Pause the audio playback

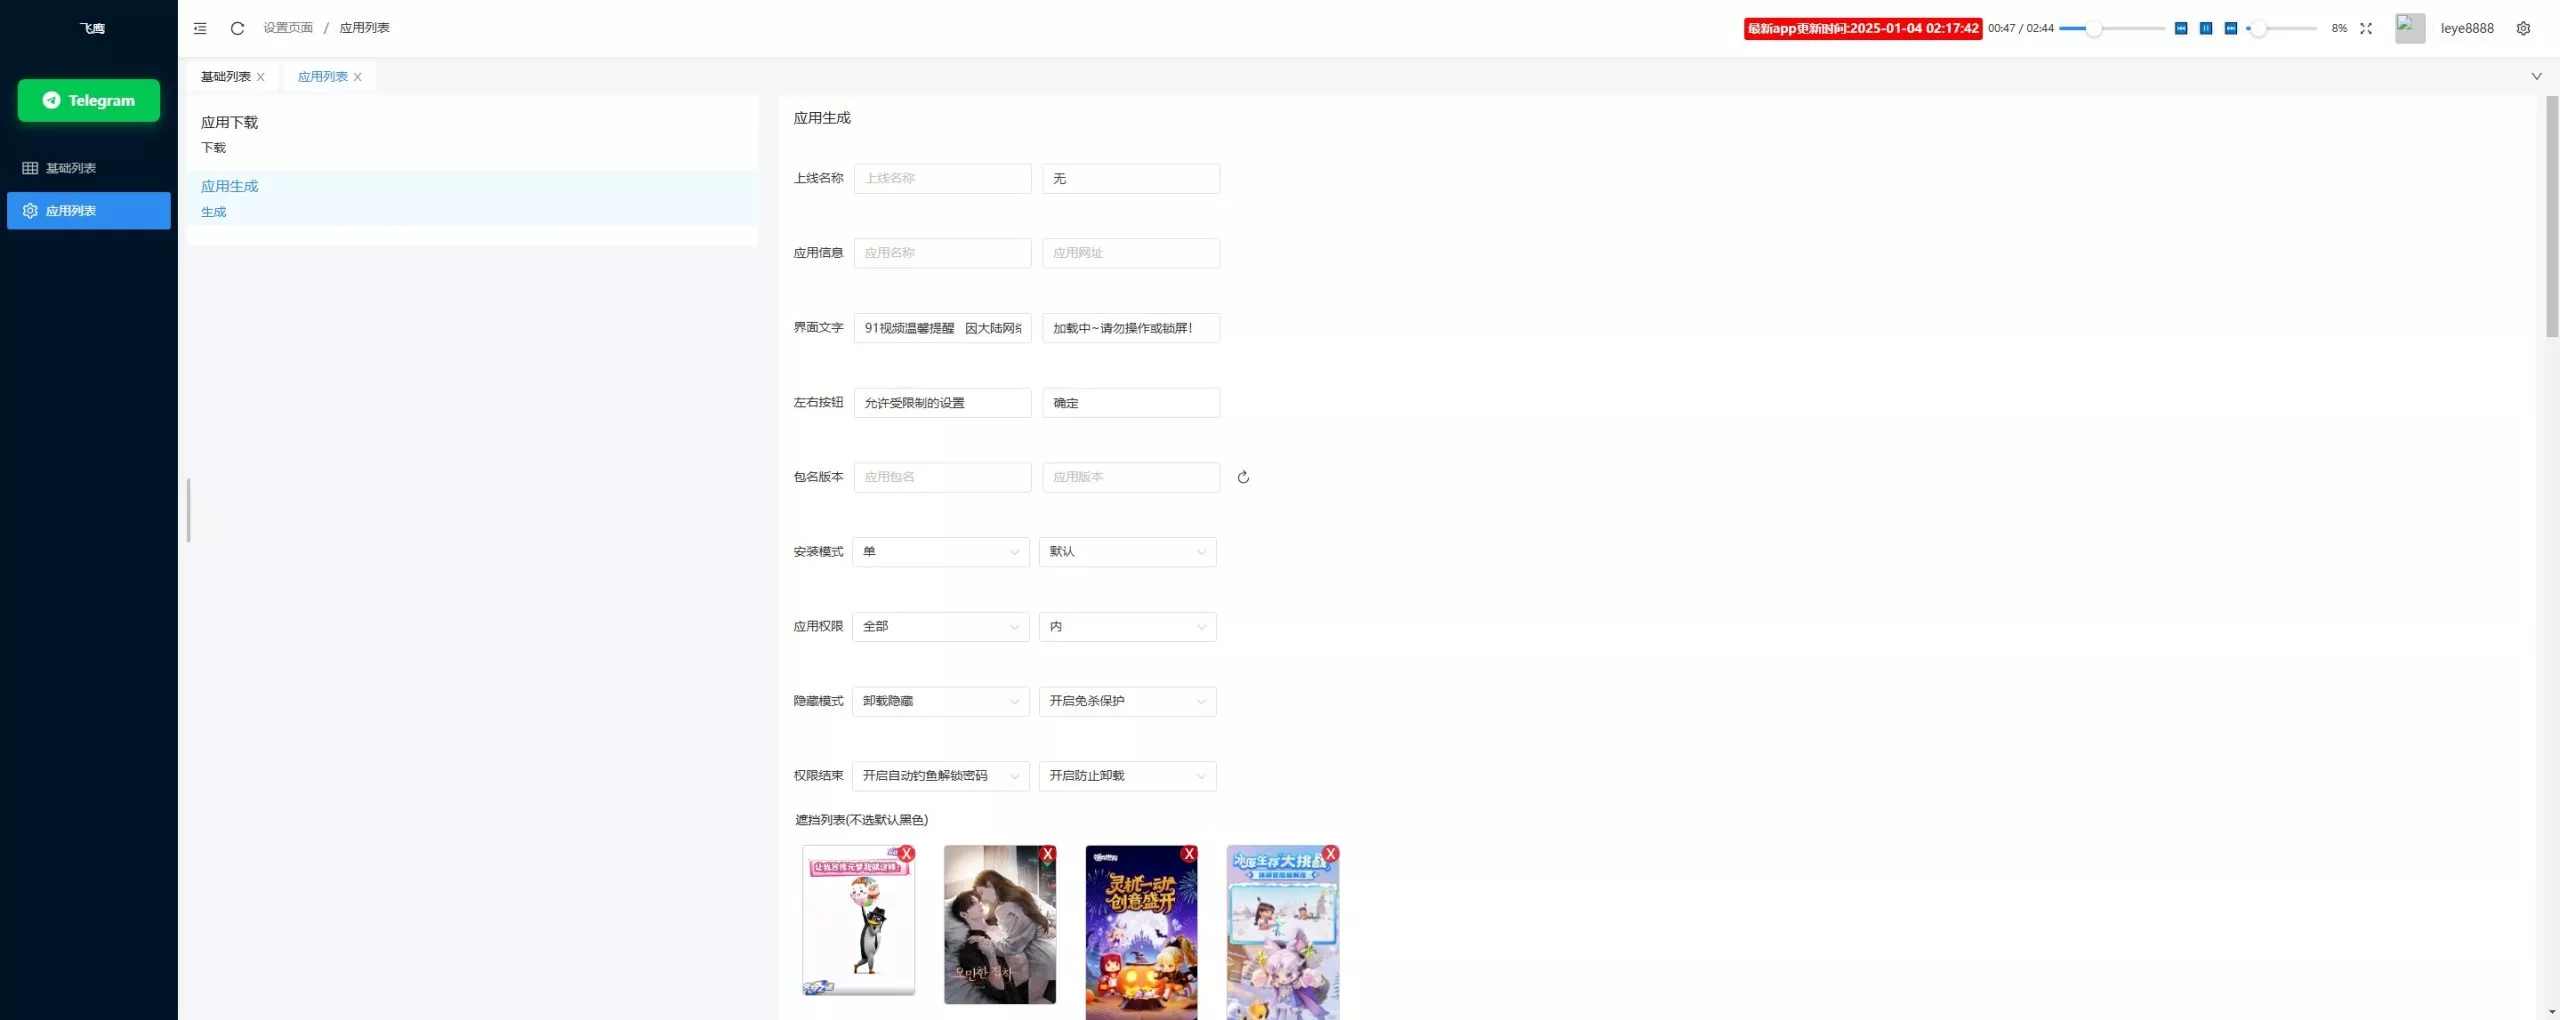coord(2206,29)
